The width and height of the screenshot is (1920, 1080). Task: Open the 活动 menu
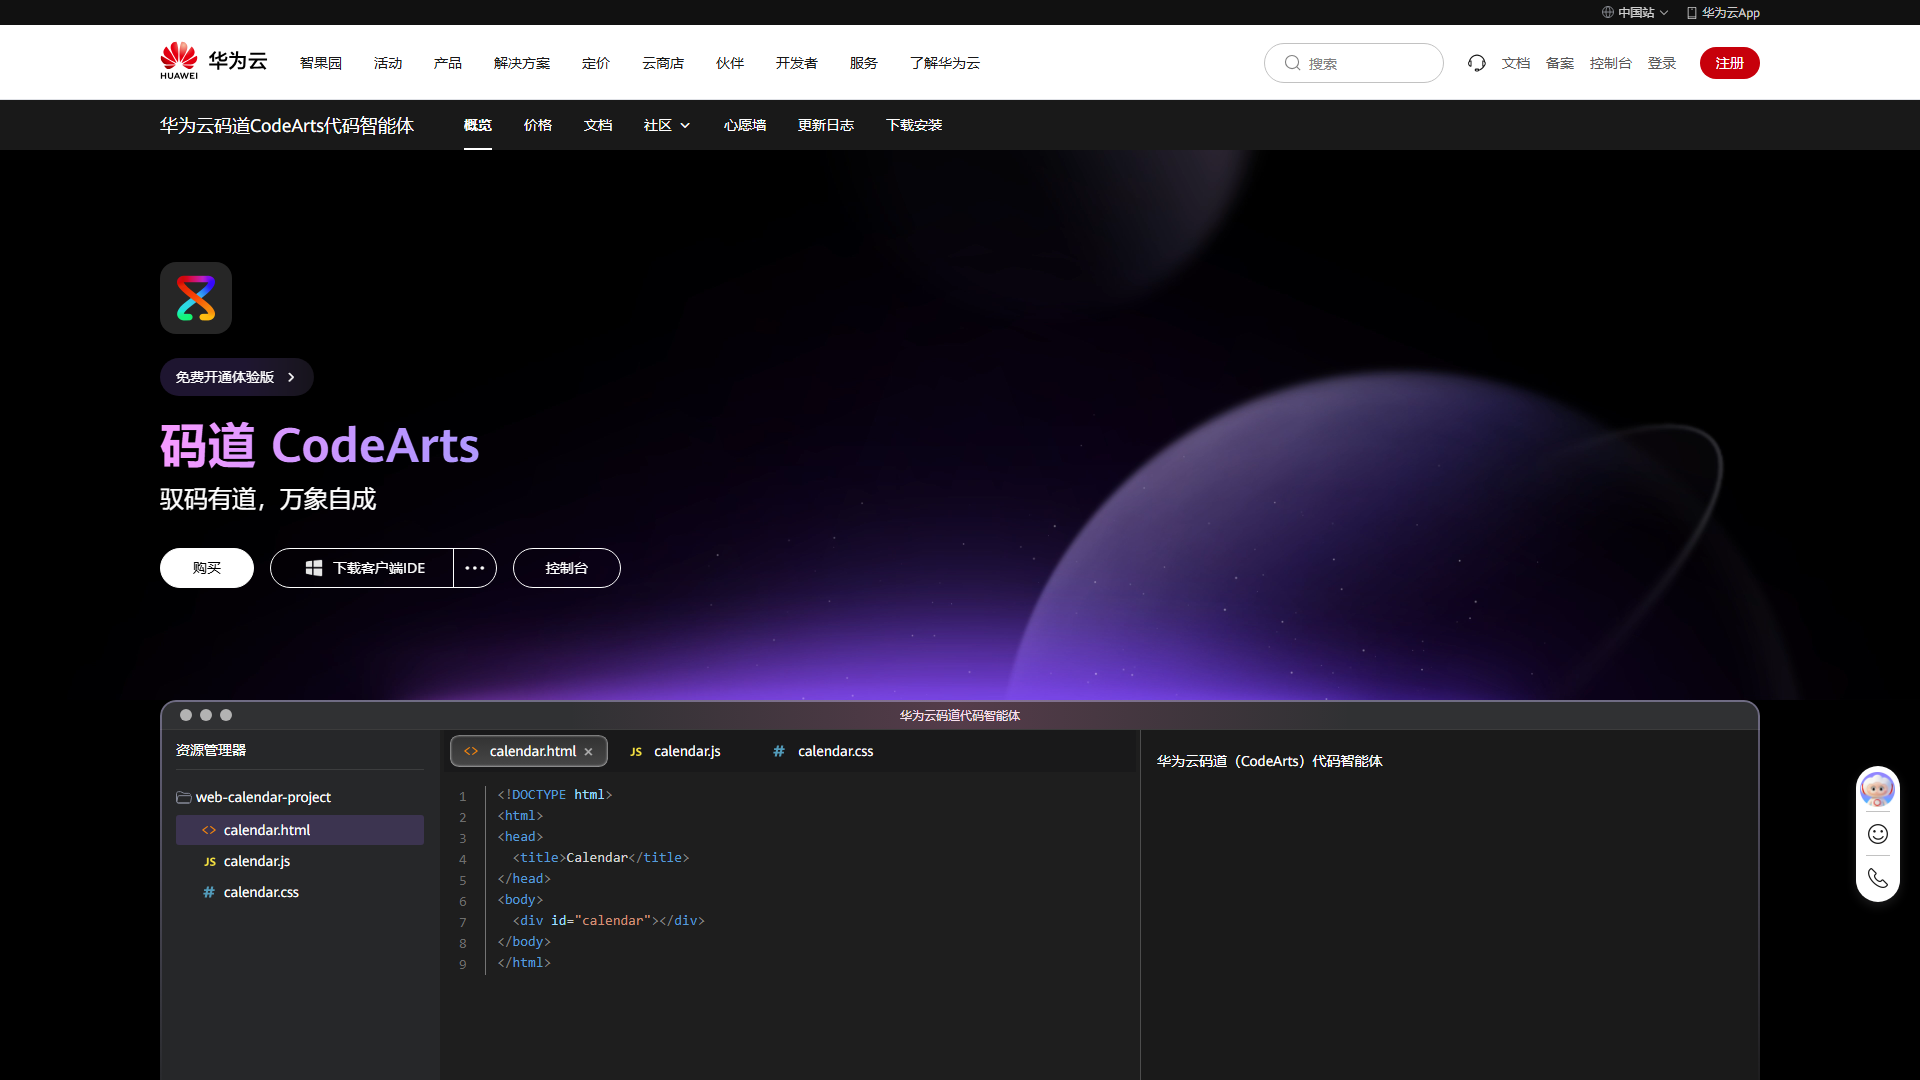click(388, 63)
